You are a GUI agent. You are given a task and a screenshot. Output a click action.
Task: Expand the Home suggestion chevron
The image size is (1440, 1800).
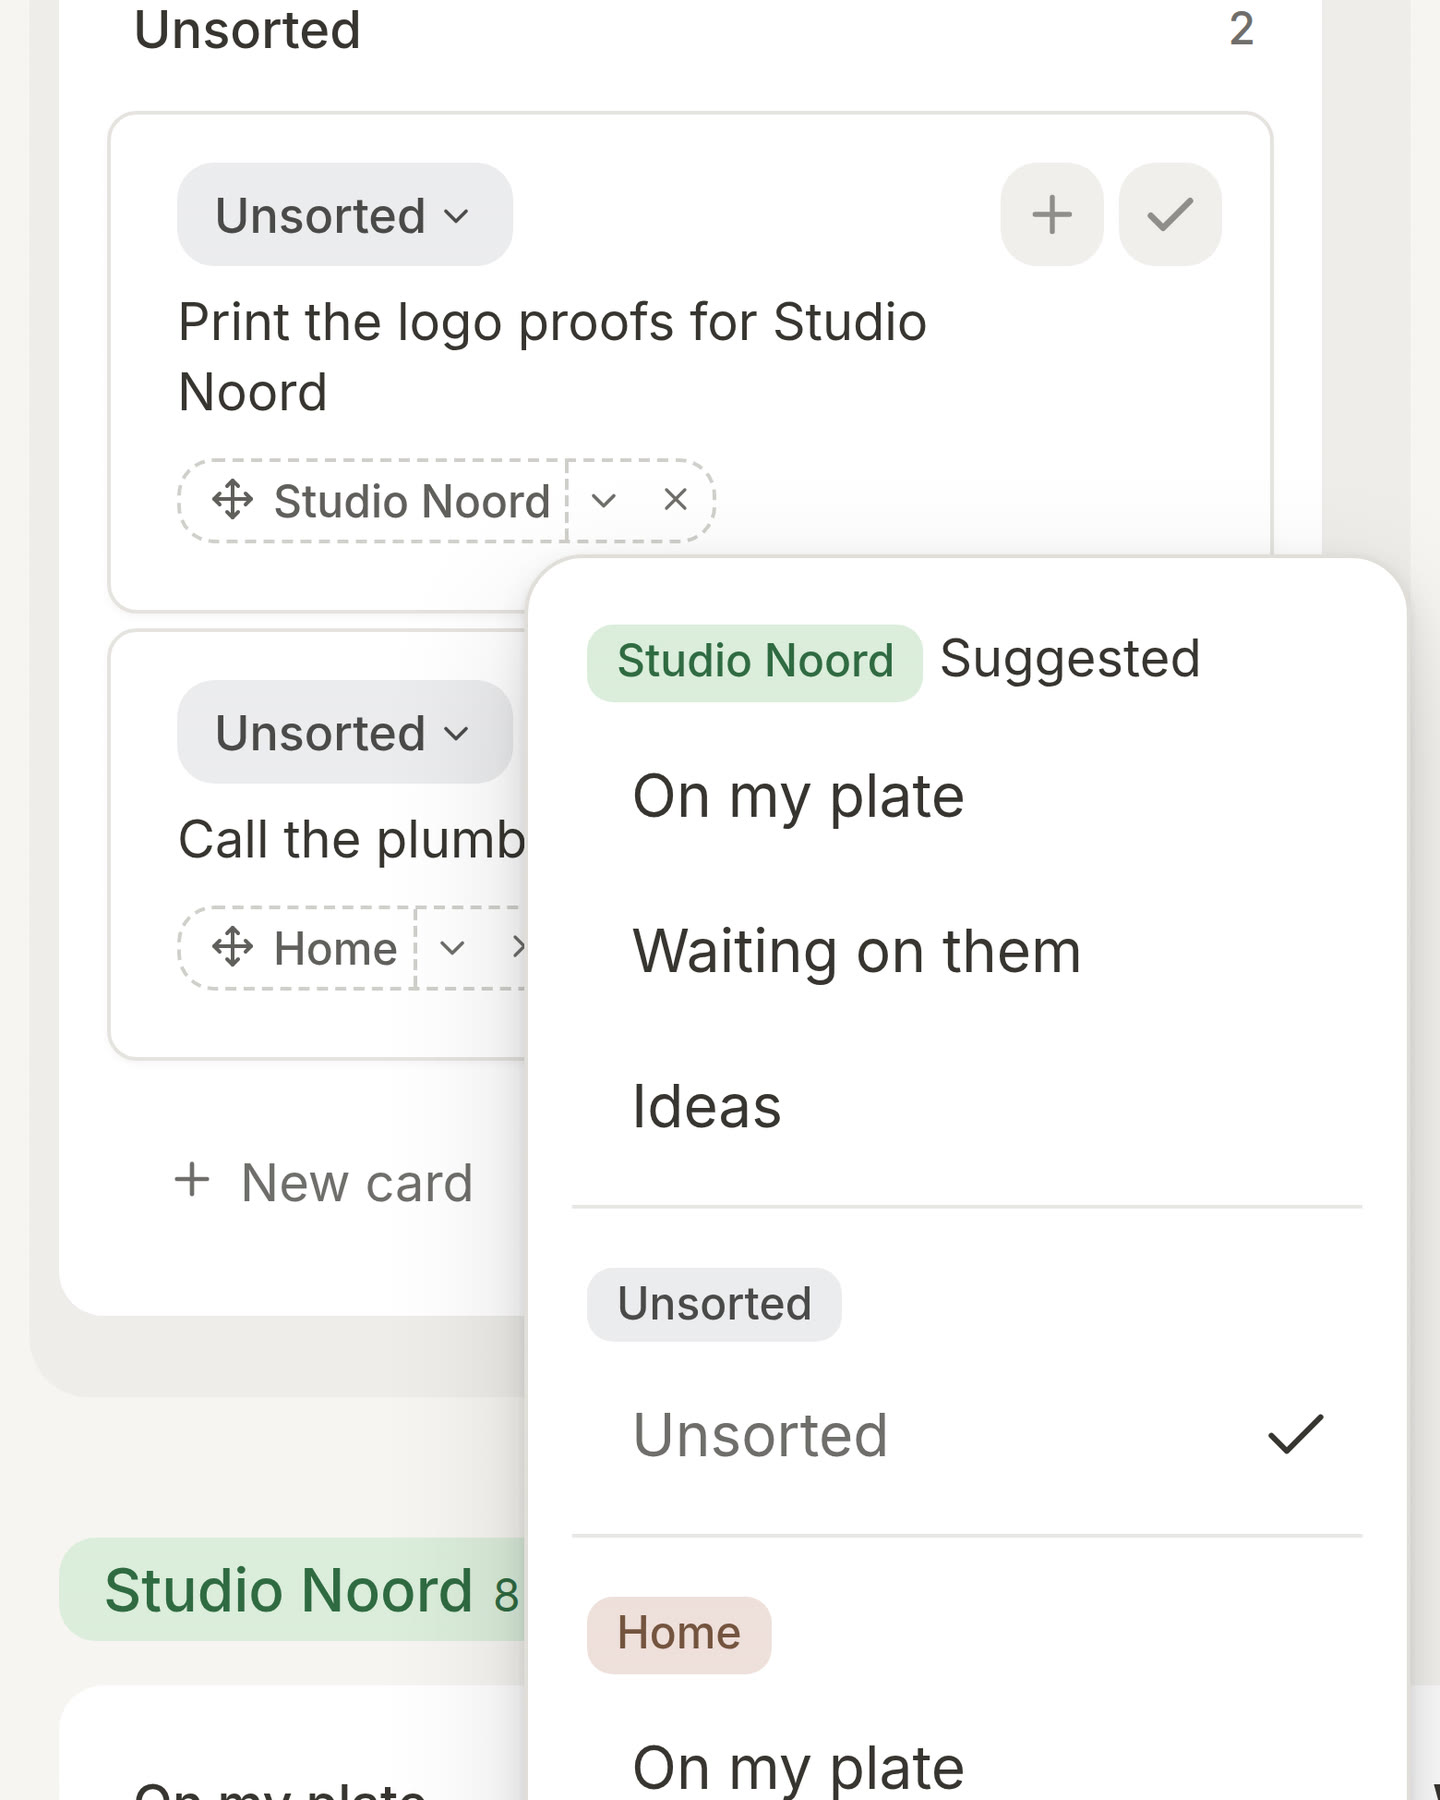[452, 947]
